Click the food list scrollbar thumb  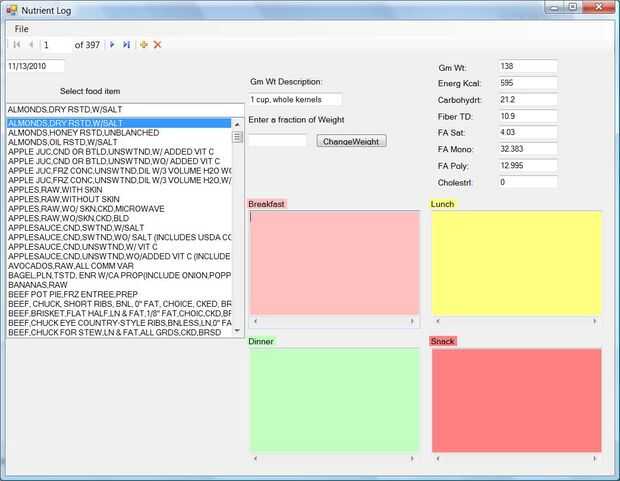coord(237,137)
